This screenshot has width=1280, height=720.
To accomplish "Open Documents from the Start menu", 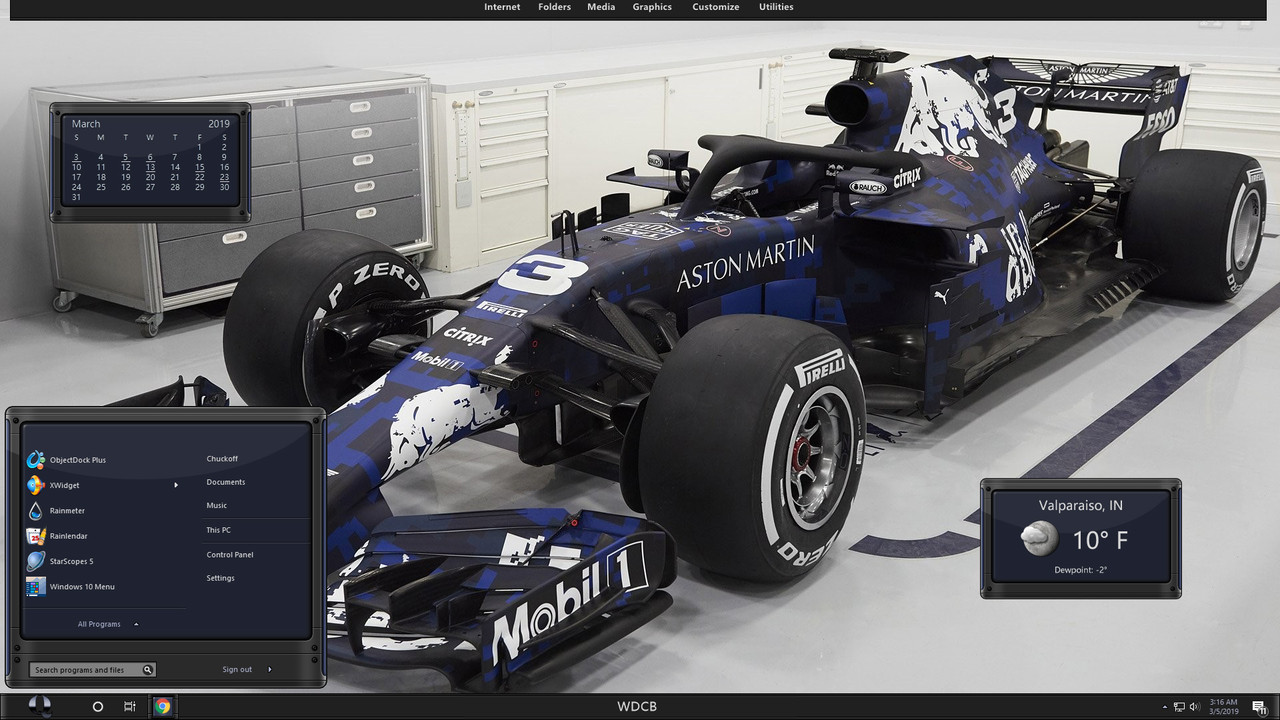I will click(x=226, y=482).
